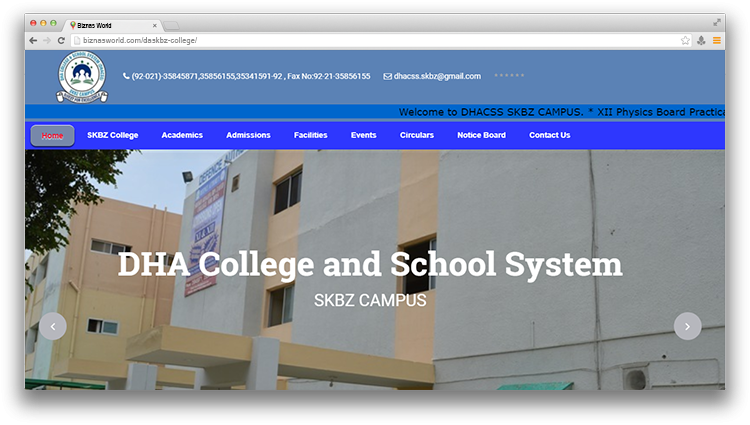750x425 pixels.
Task: Click the browser forward arrow
Action: (x=47, y=40)
